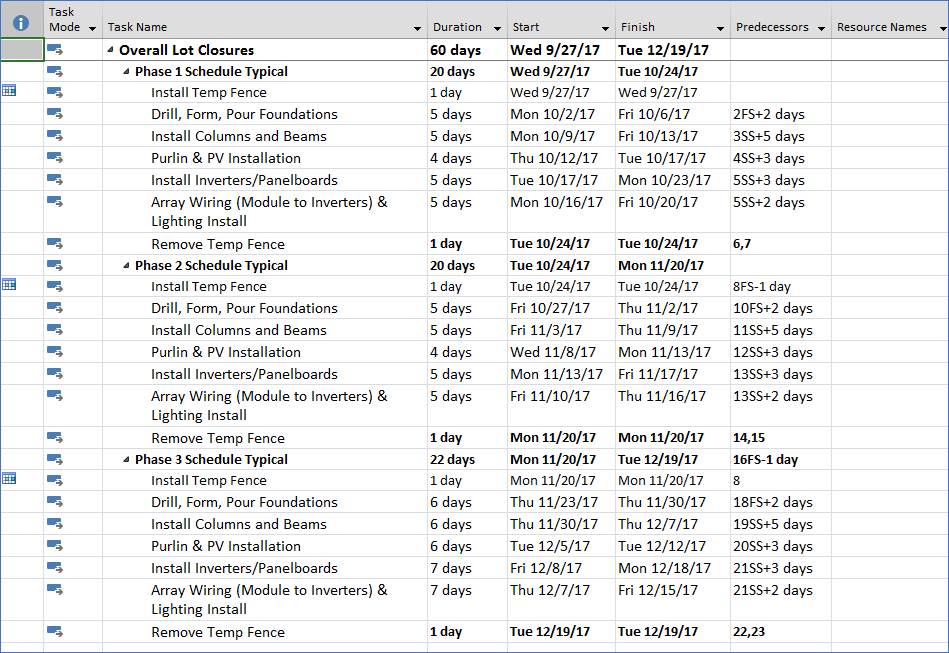Collapse the Overall Lot Closures summary task
The height and width of the screenshot is (653, 949).
[110, 50]
